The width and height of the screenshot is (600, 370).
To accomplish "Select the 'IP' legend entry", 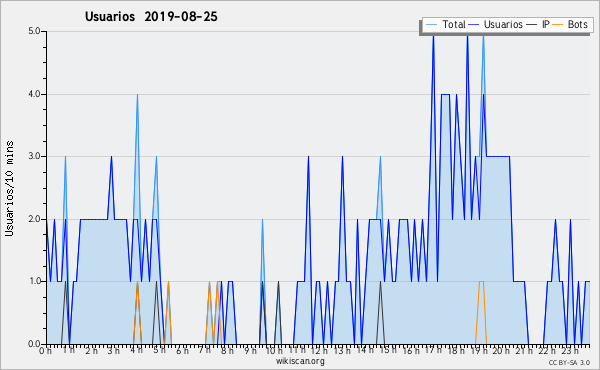I will (x=546, y=24).
